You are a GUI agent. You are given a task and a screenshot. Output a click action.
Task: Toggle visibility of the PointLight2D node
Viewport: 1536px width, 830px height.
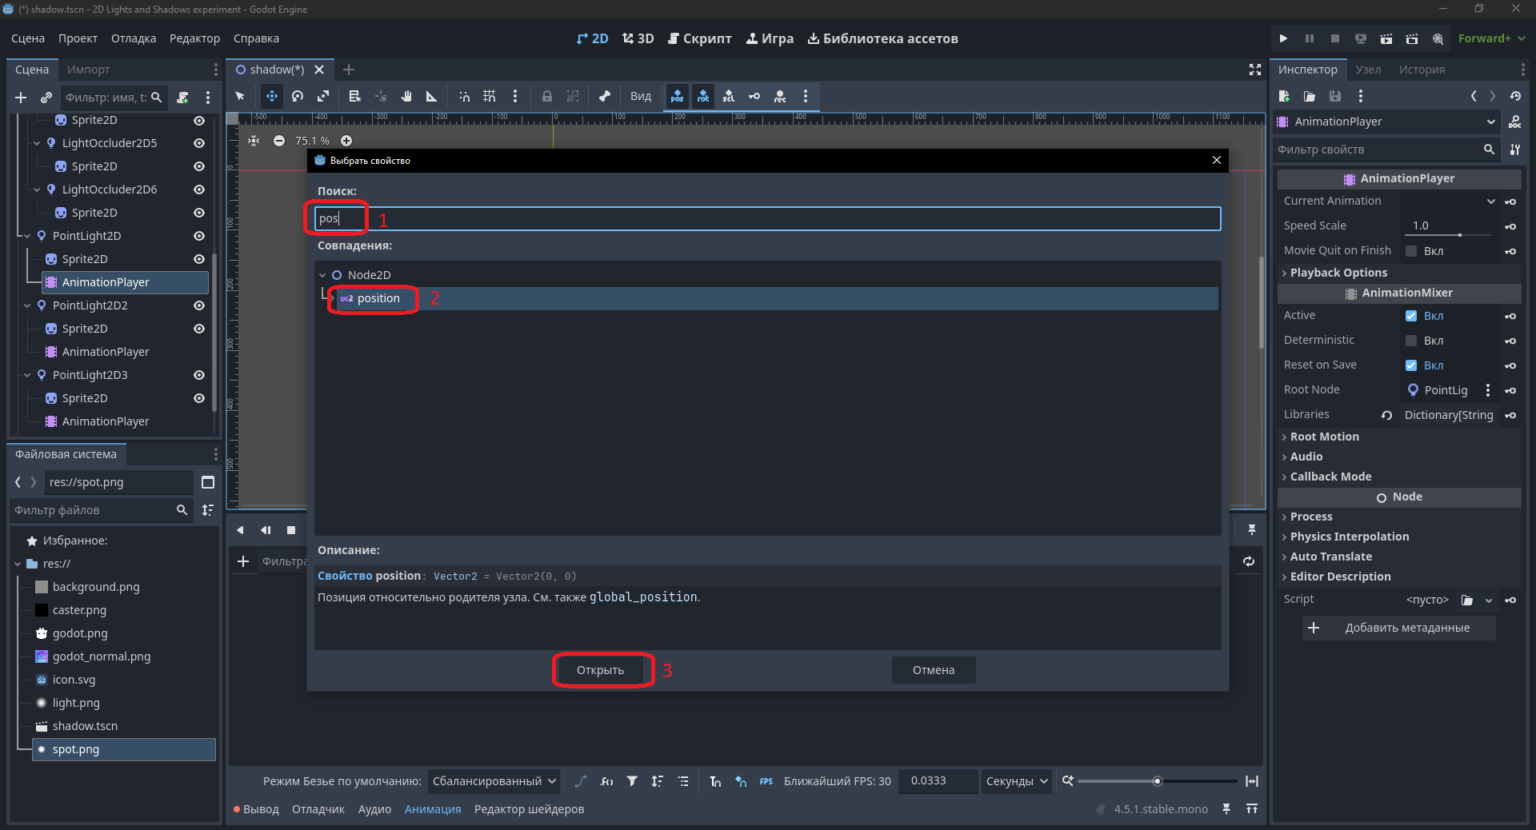pyautogui.click(x=199, y=236)
